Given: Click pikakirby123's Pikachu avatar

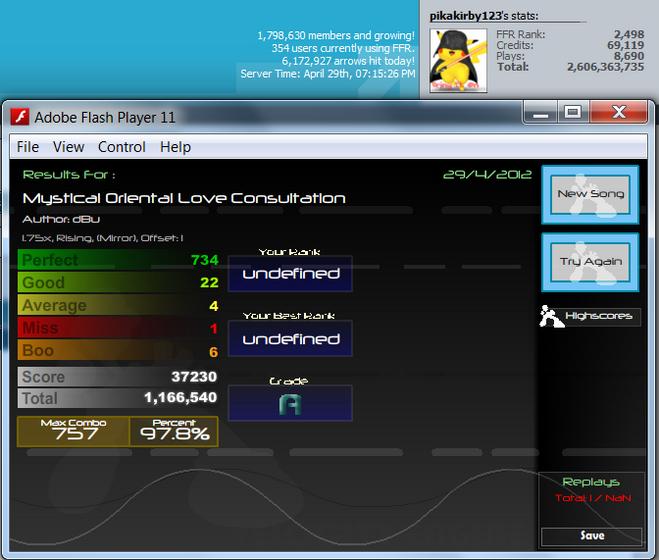Looking at the screenshot, I should (458, 61).
